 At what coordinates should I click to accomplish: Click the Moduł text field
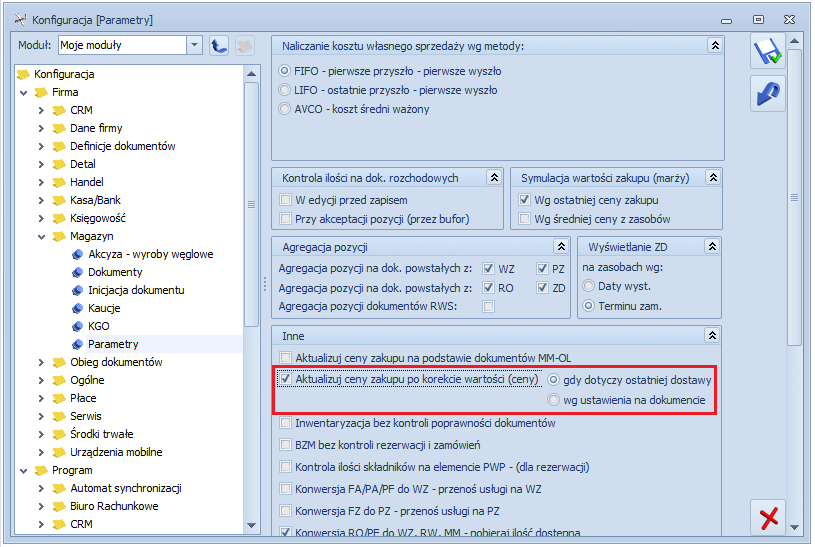123,45
